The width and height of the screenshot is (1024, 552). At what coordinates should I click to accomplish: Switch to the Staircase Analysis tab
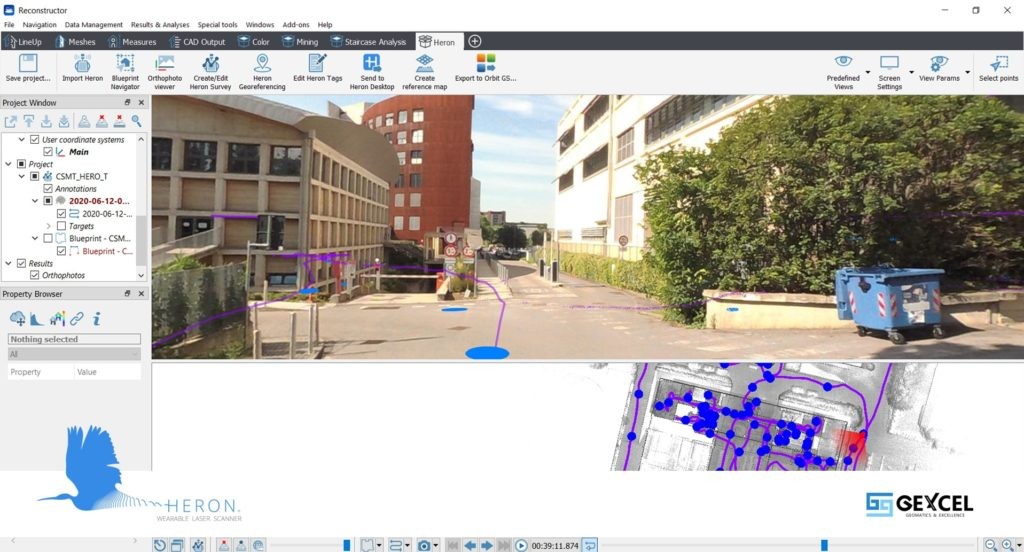(x=368, y=42)
